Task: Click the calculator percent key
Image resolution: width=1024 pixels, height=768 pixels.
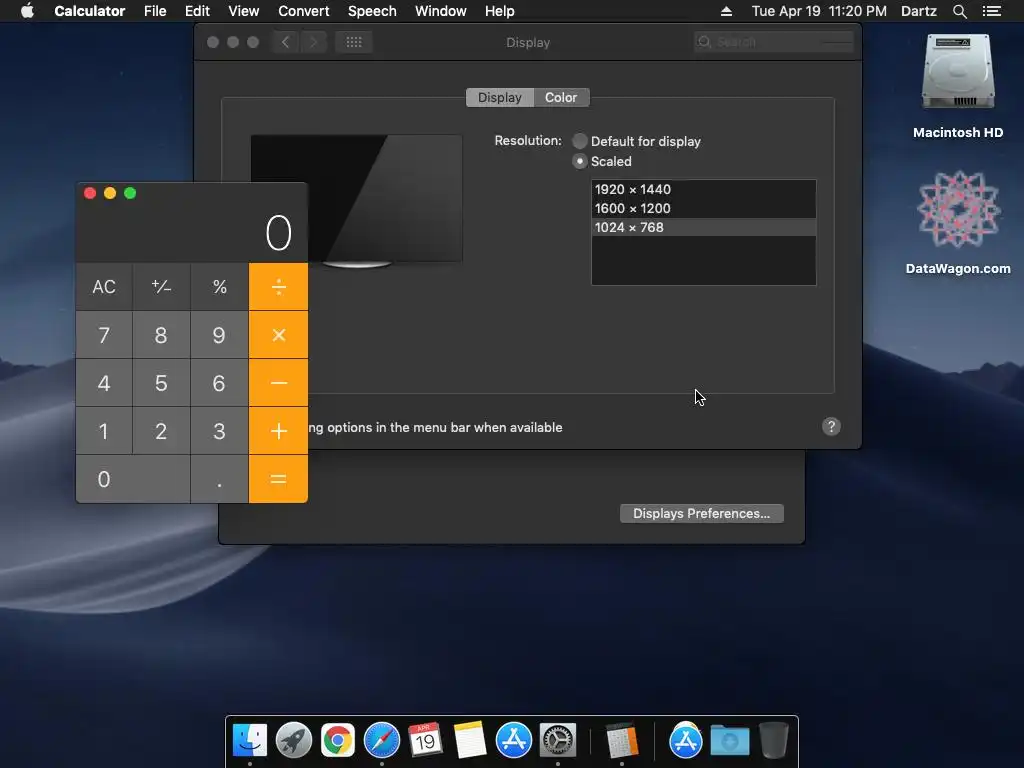Action: pos(219,287)
